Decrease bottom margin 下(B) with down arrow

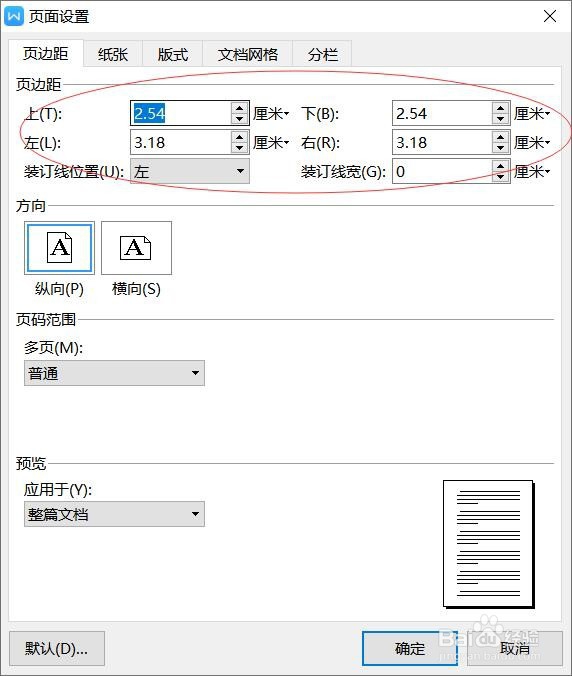[500, 119]
